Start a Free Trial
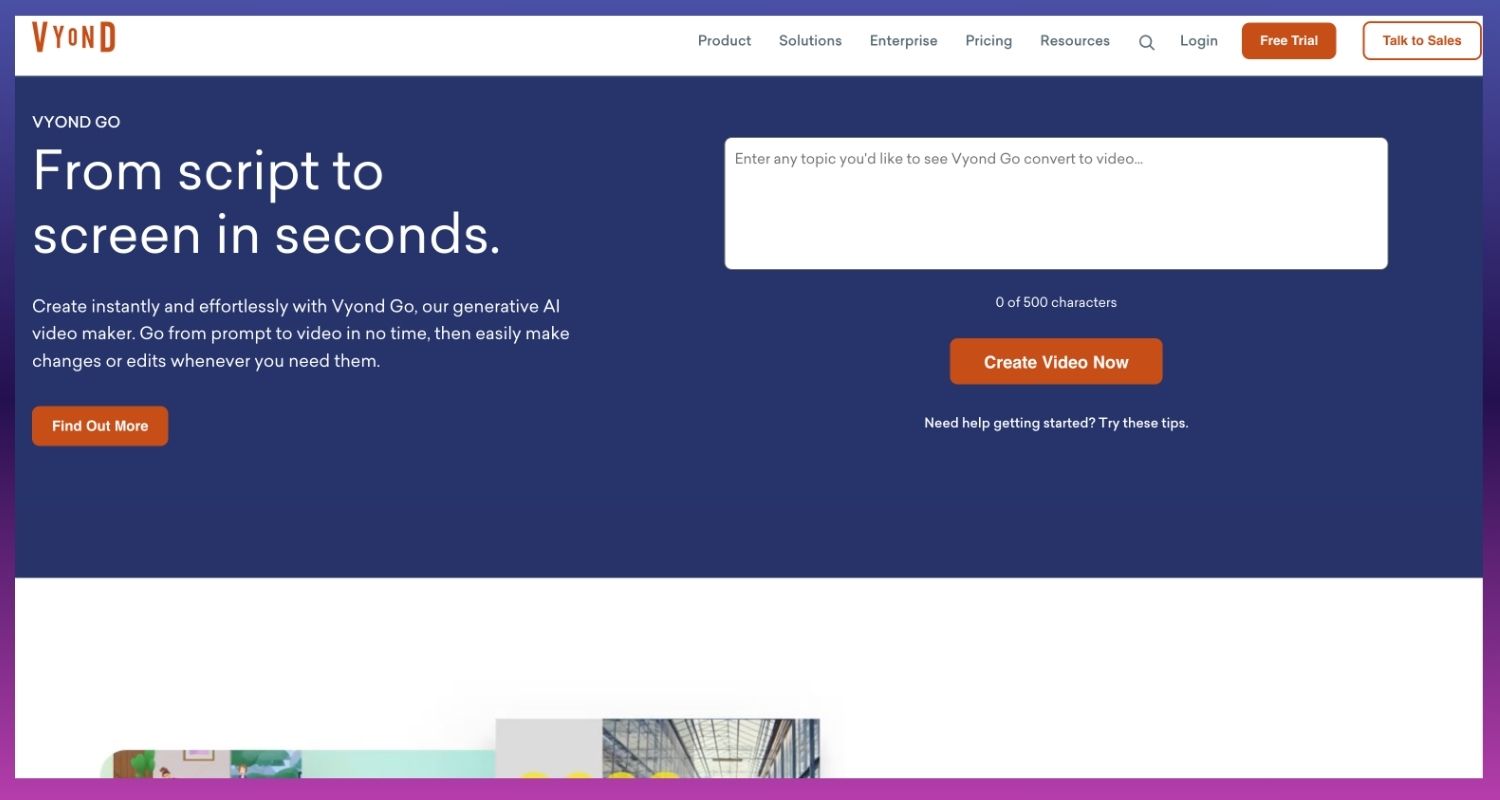This screenshot has height=800, width=1500. [1288, 41]
